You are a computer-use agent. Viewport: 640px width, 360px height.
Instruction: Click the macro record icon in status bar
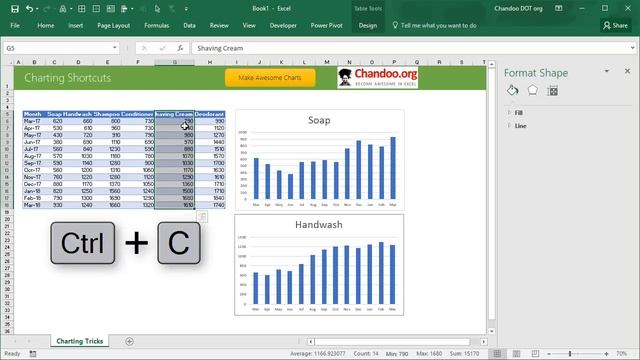33,354
